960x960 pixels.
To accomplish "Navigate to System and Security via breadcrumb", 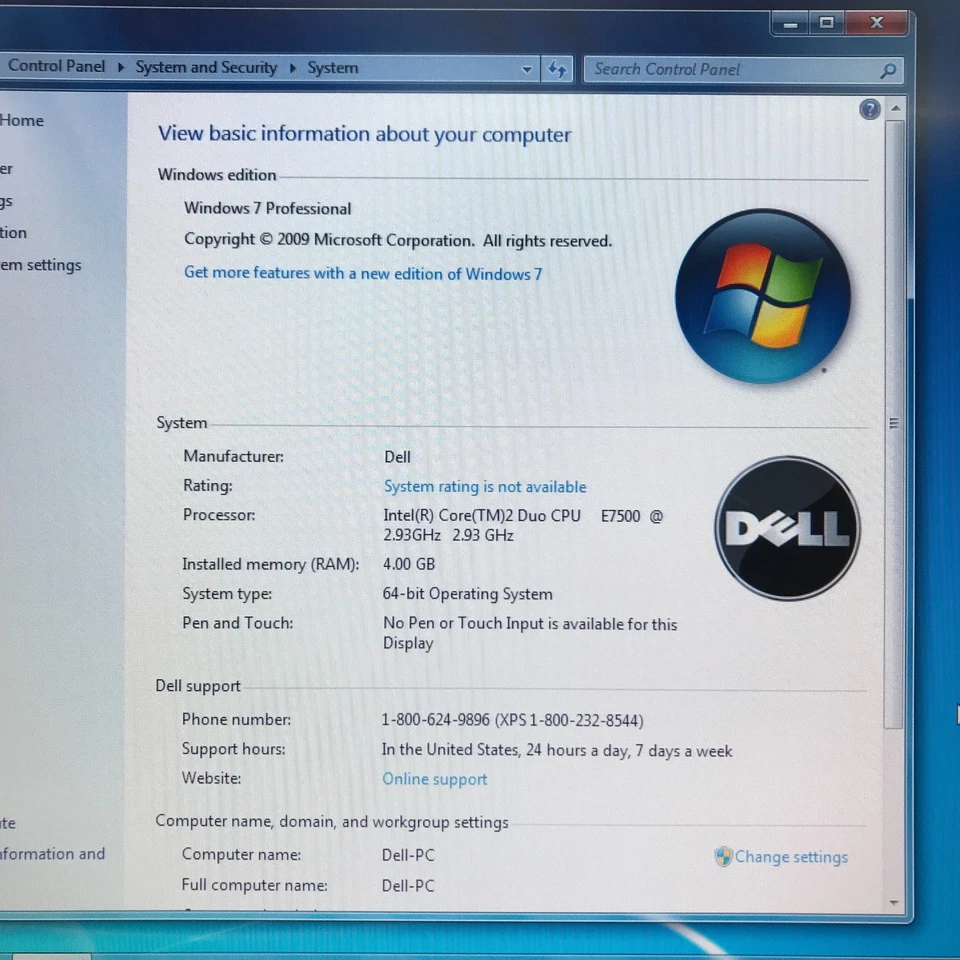I will (x=206, y=68).
